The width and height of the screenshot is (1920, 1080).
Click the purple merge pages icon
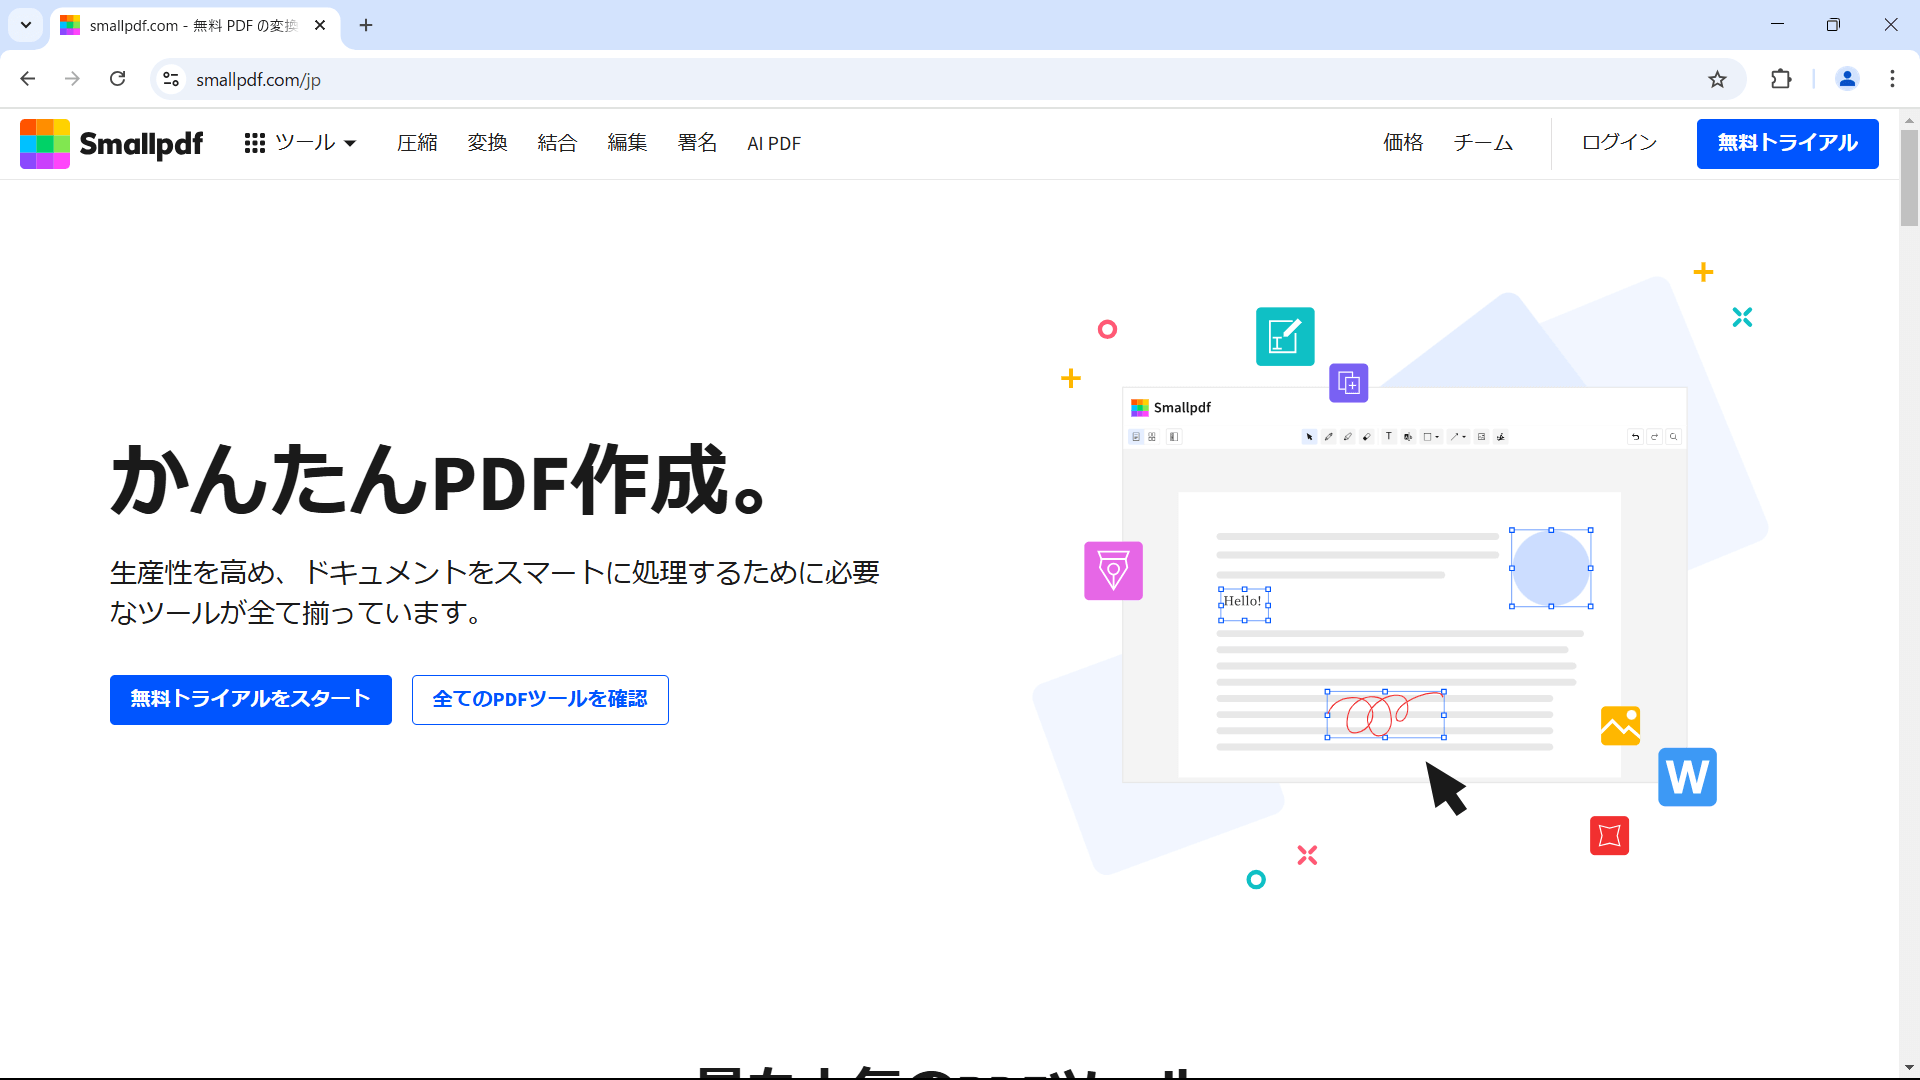click(1349, 383)
